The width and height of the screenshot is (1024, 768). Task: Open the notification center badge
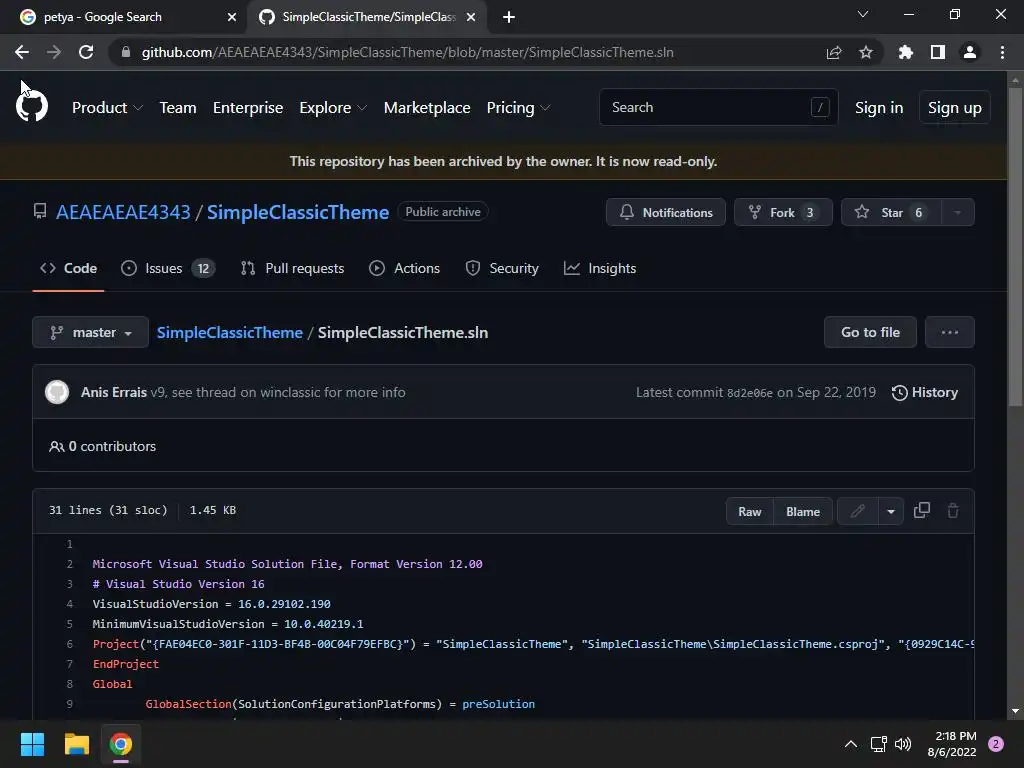(996, 744)
